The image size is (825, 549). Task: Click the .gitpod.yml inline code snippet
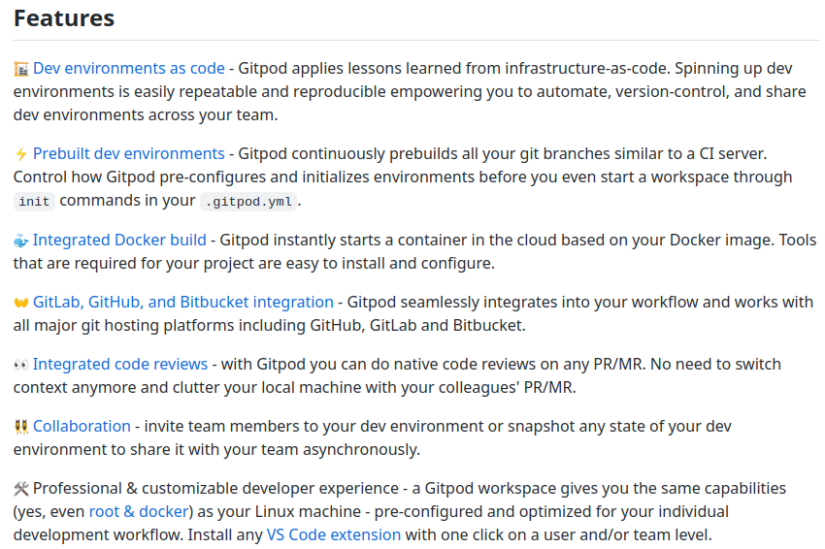248,202
